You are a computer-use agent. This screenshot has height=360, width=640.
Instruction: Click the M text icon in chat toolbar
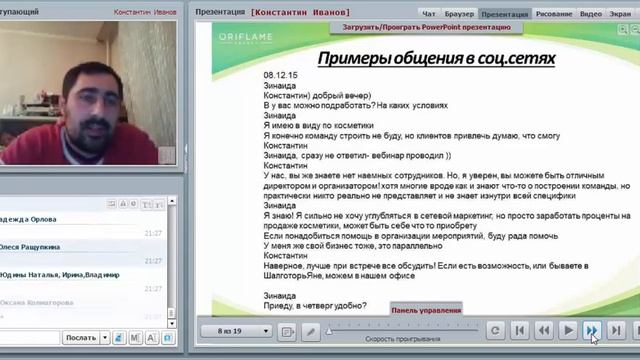click(x=136, y=338)
